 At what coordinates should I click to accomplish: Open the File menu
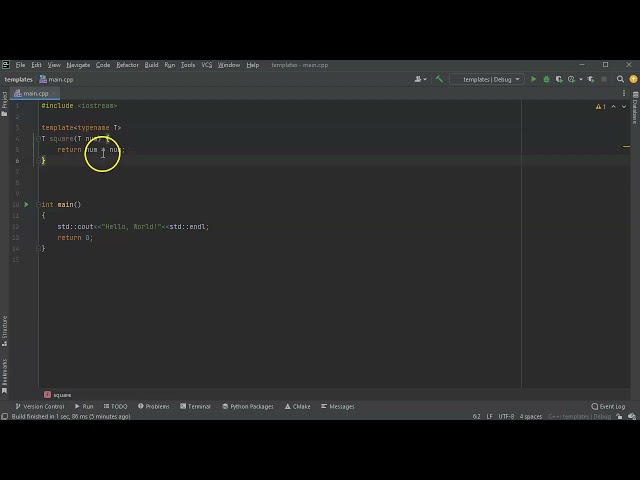pos(20,65)
